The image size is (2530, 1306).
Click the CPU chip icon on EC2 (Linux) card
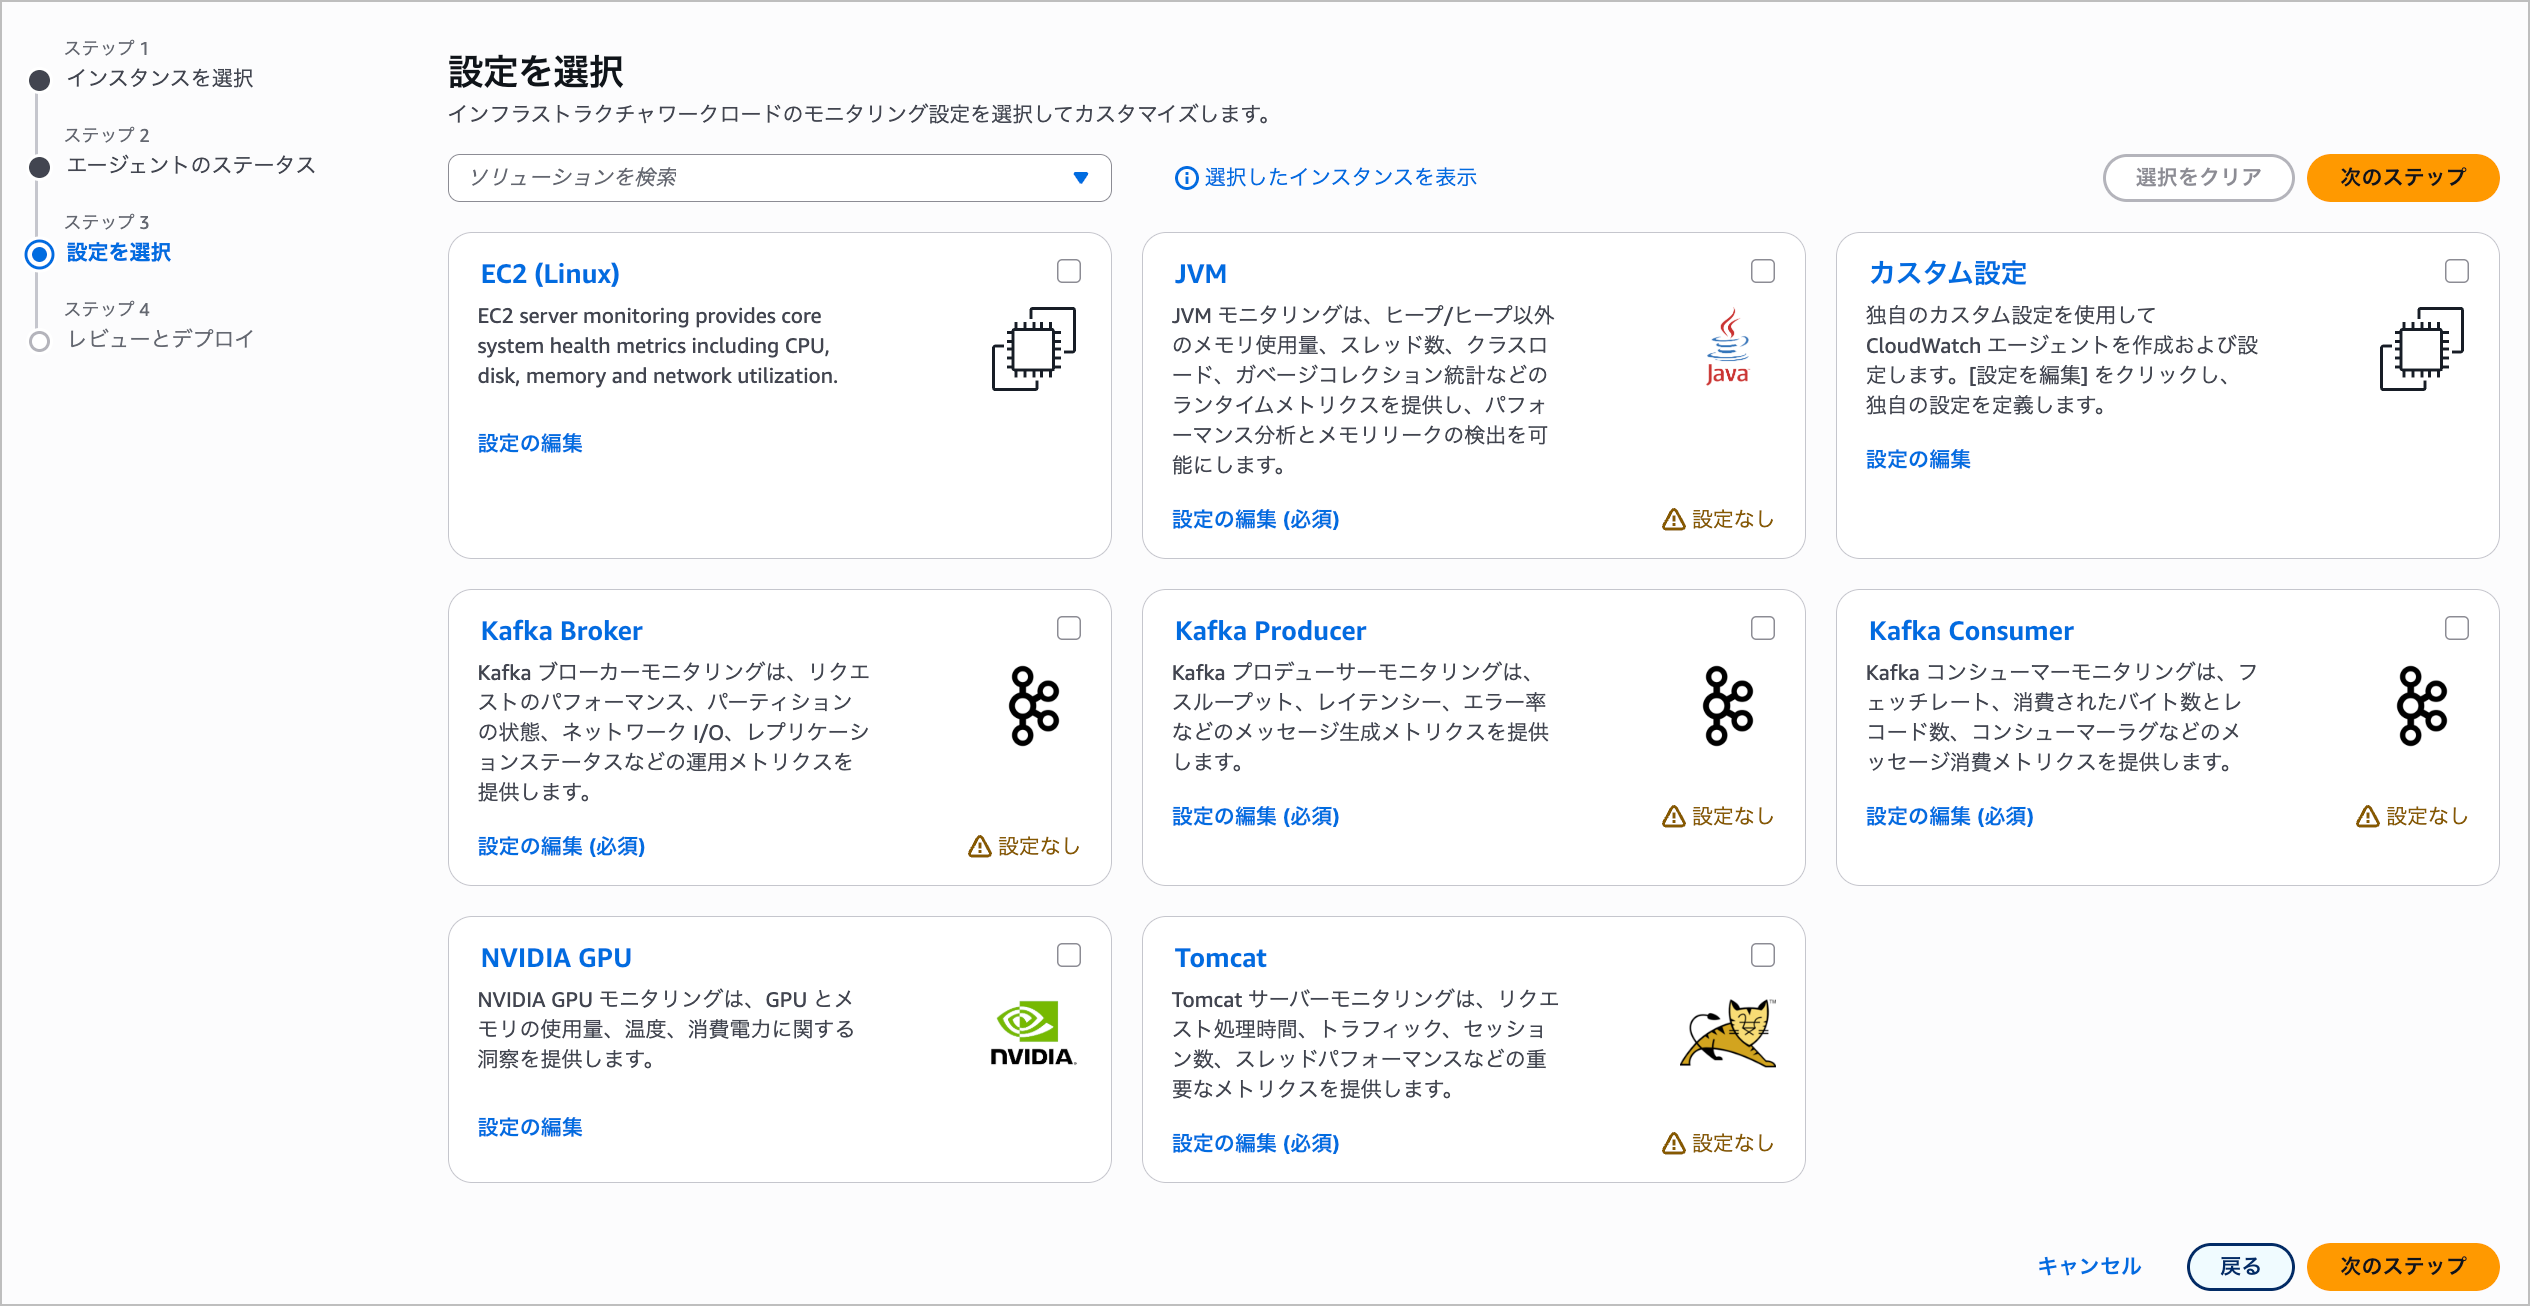coord(1032,350)
